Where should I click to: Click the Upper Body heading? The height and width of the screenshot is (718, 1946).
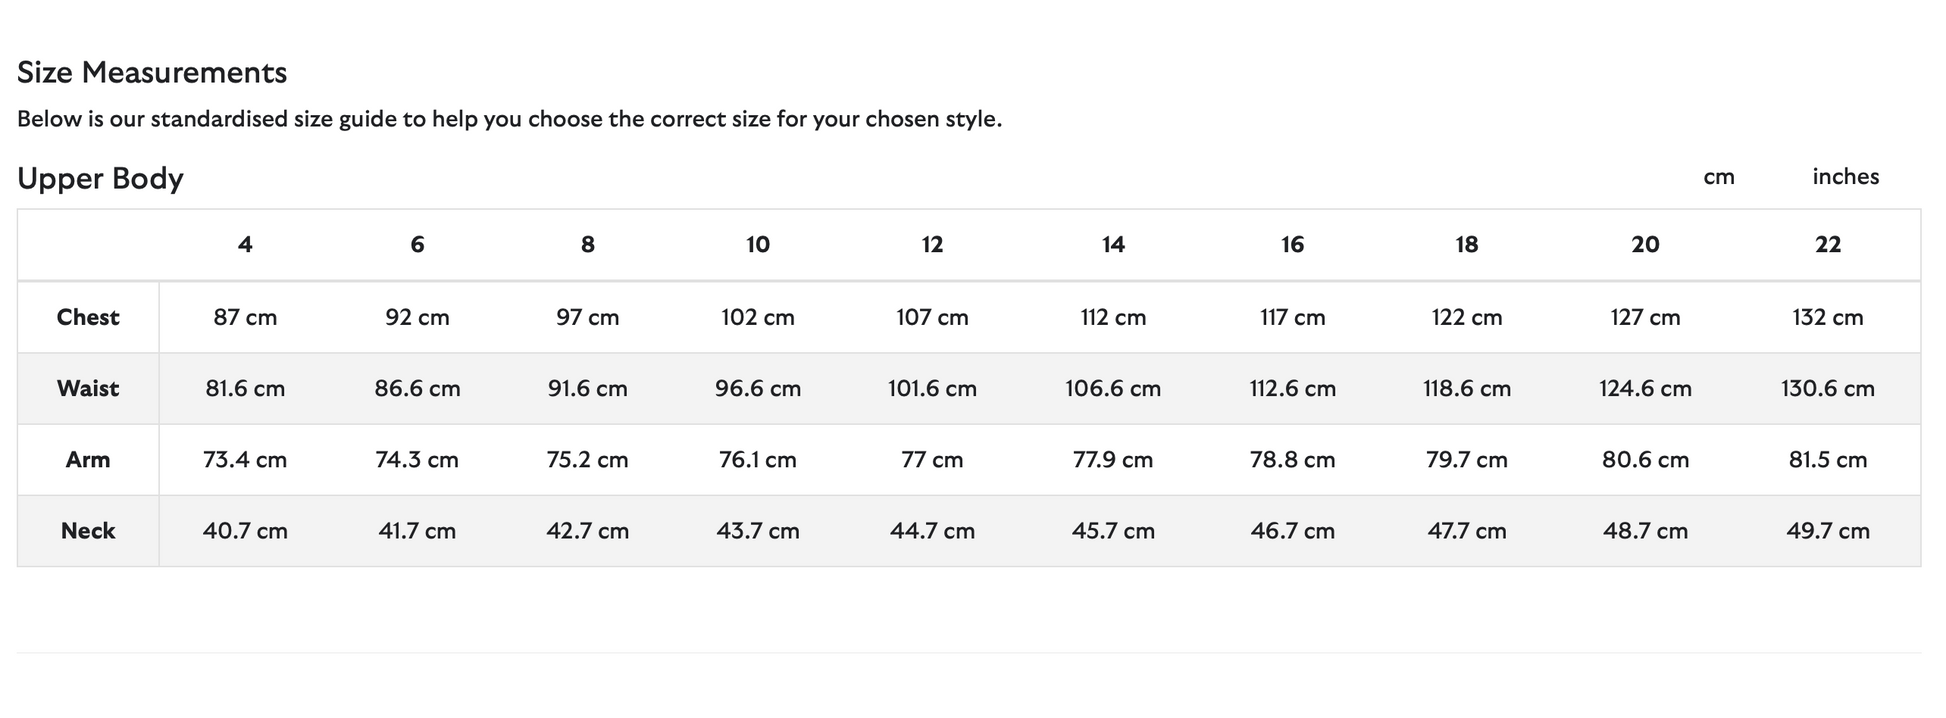click(x=100, y=178)
